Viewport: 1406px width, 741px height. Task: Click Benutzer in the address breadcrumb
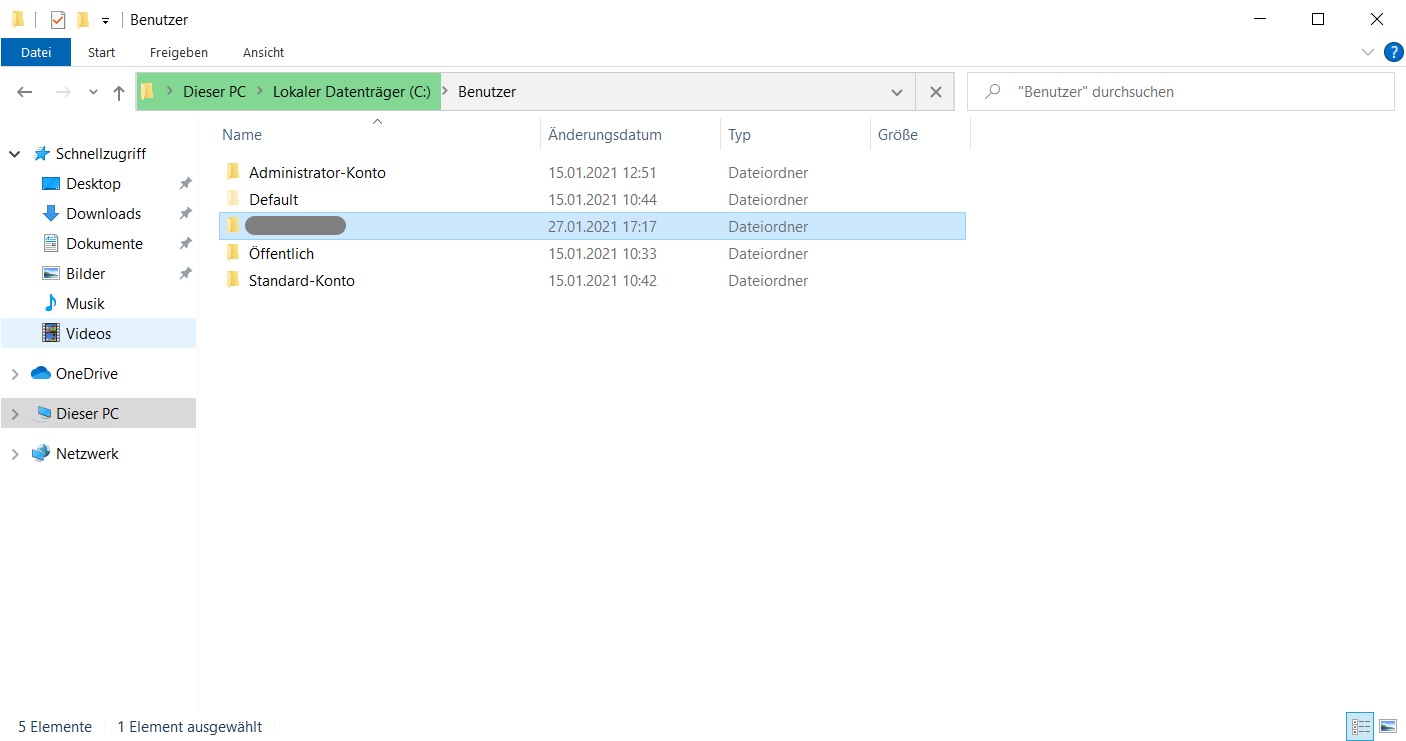coord(487,92)
